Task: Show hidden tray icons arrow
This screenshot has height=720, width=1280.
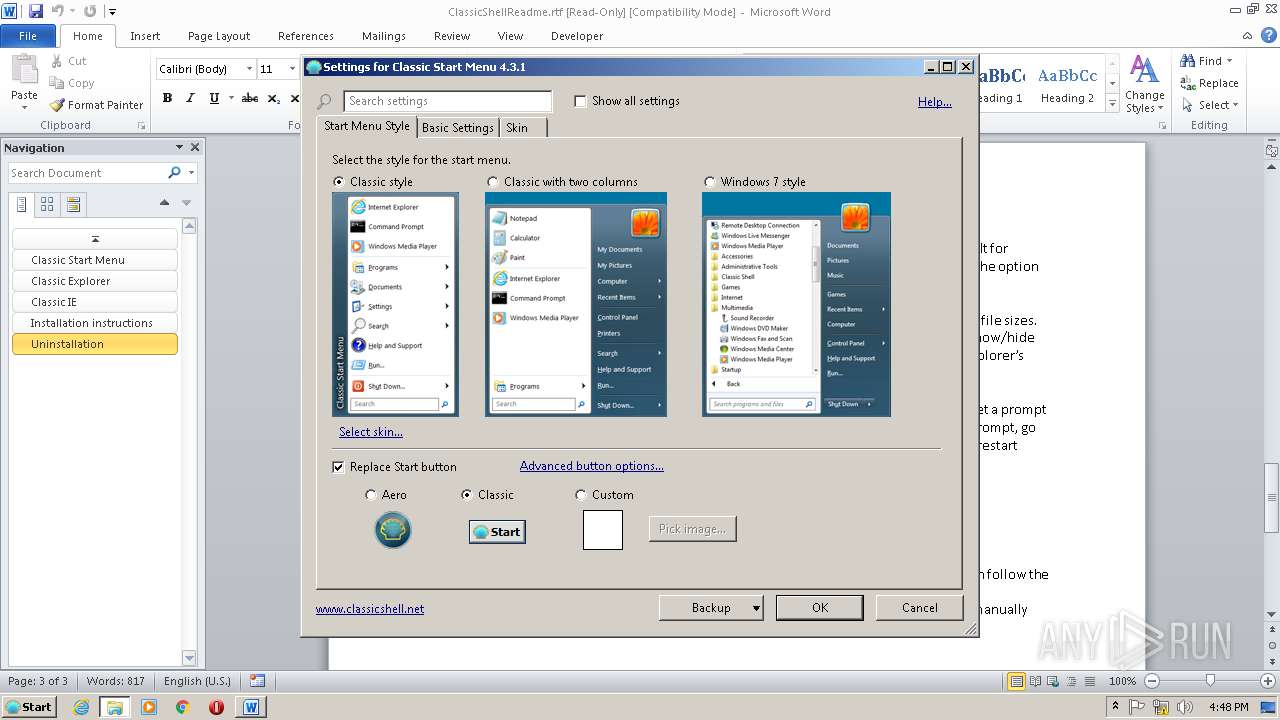Action: [1115, 707]
